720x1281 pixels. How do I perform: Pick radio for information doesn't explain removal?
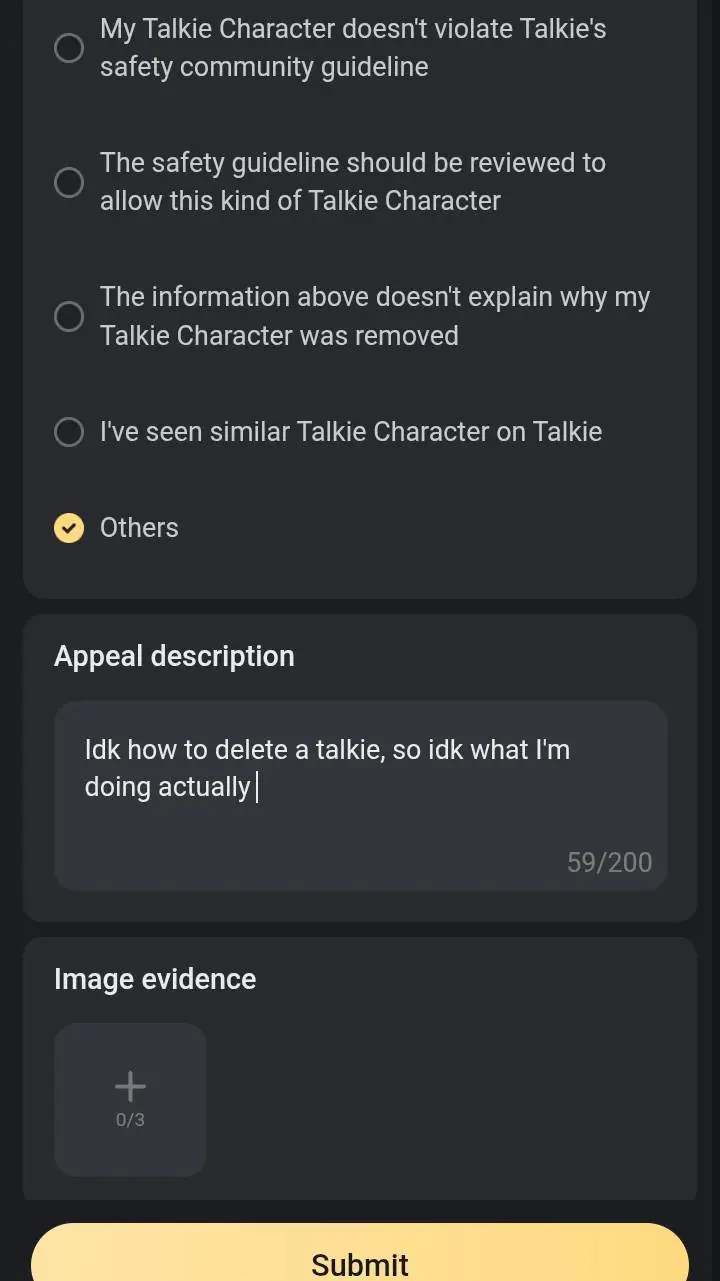tap(69, 316)
